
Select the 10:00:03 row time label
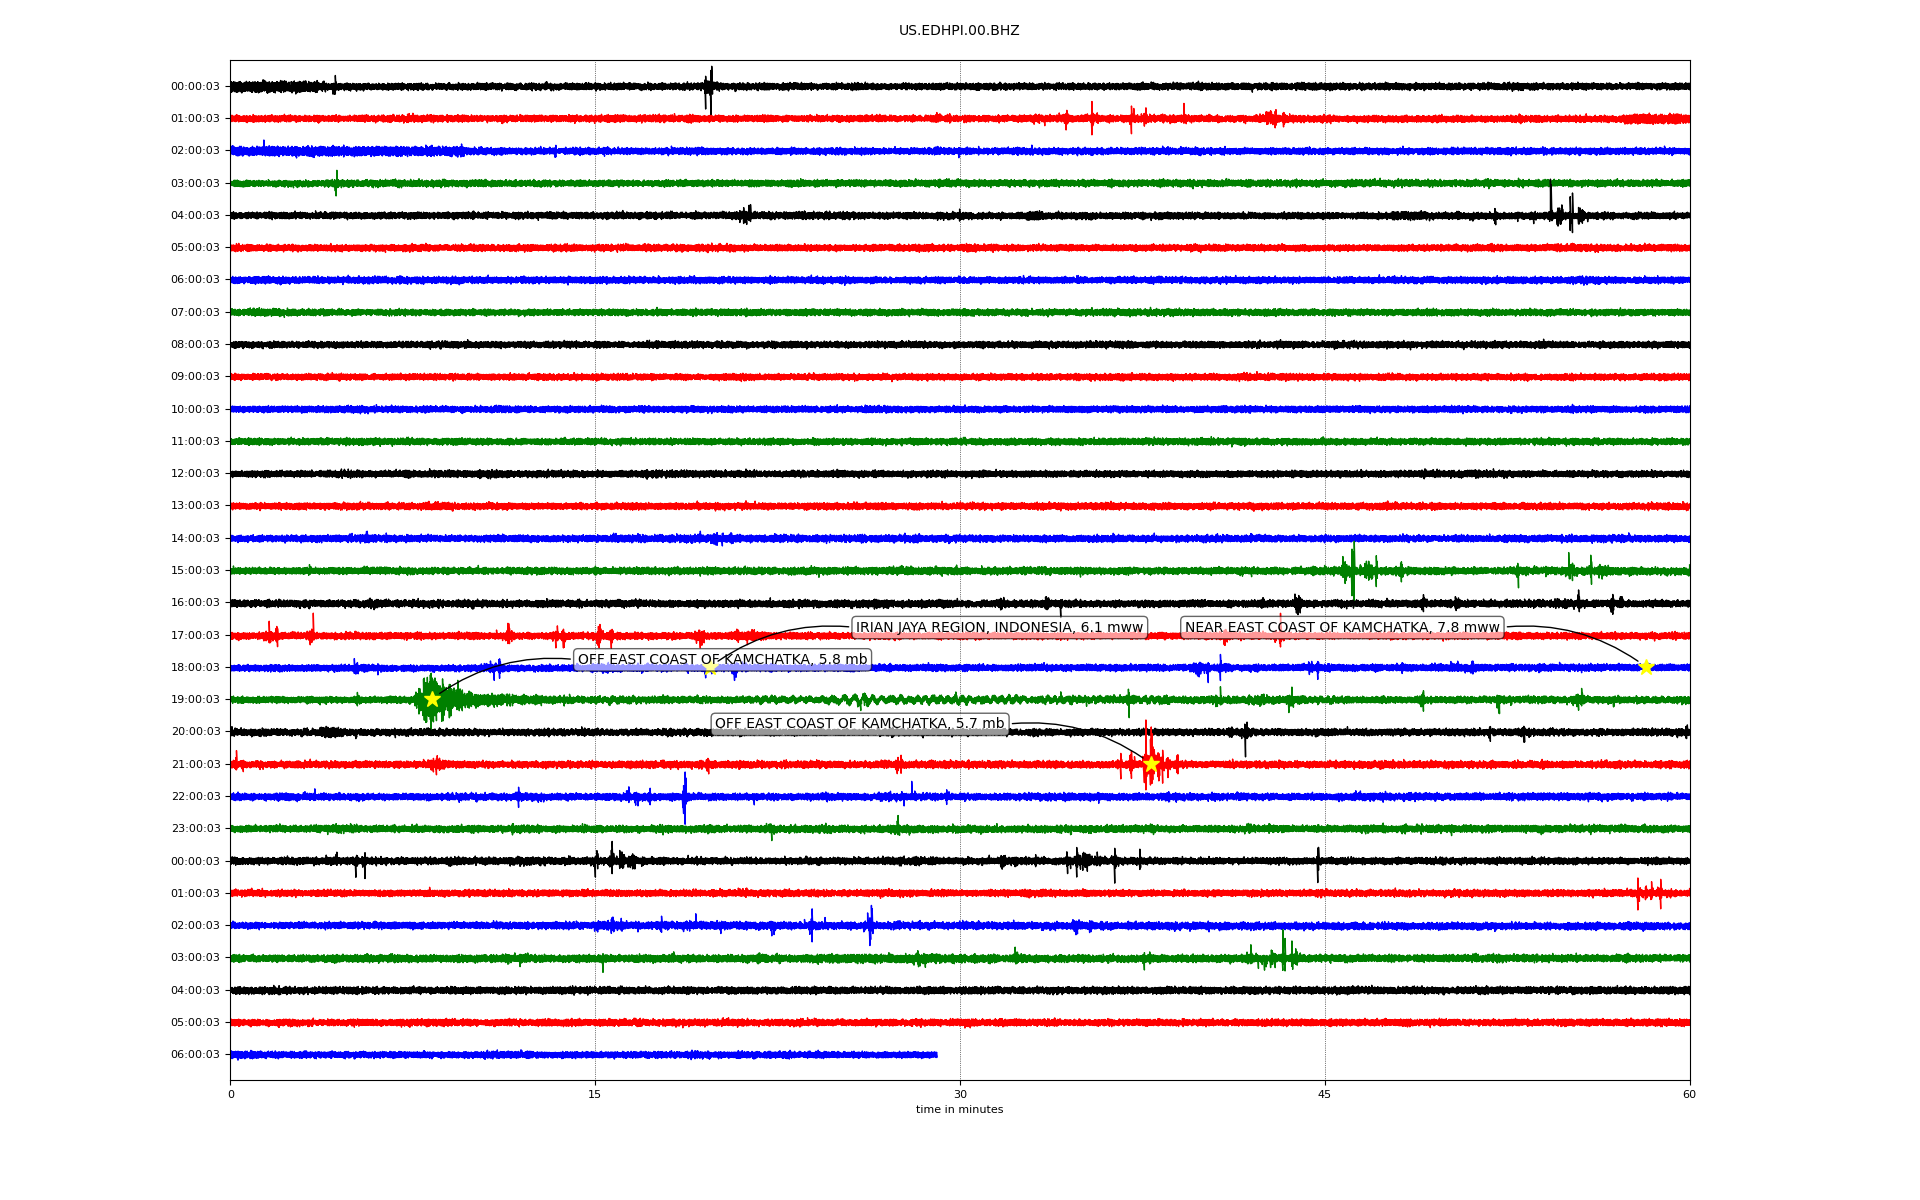[195, 410]
